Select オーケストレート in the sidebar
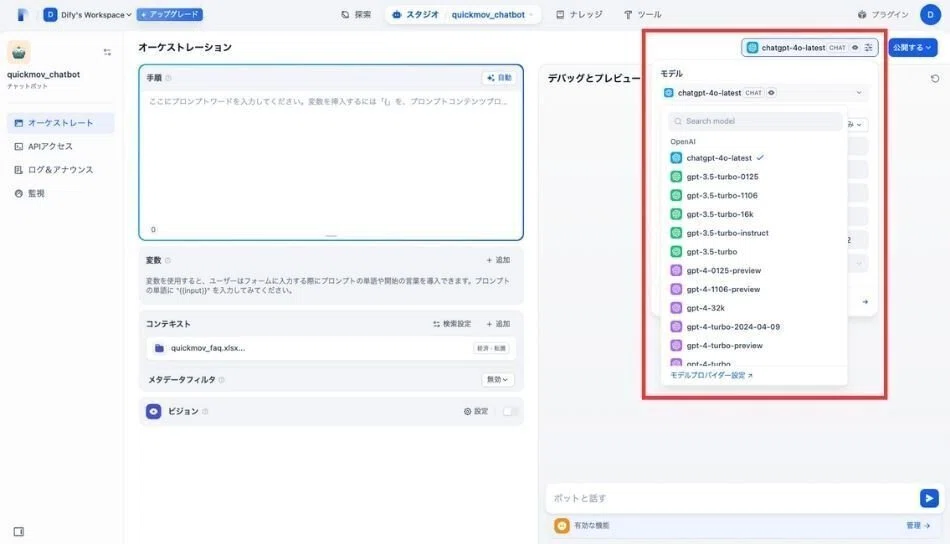The width and height of the screenshot is (950, 544). (x=61, y=123)
